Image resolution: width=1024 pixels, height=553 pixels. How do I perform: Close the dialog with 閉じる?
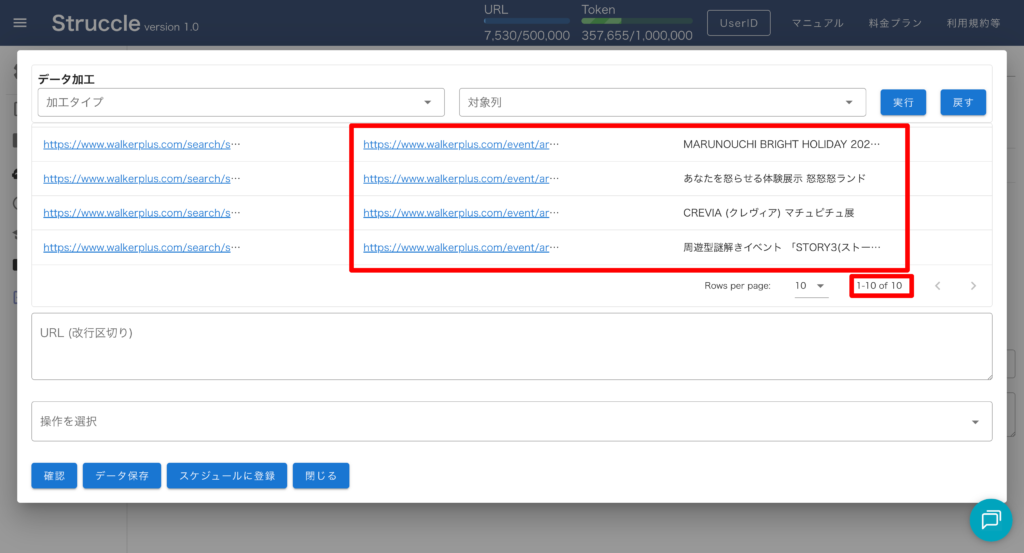click(x=321, y=476)
